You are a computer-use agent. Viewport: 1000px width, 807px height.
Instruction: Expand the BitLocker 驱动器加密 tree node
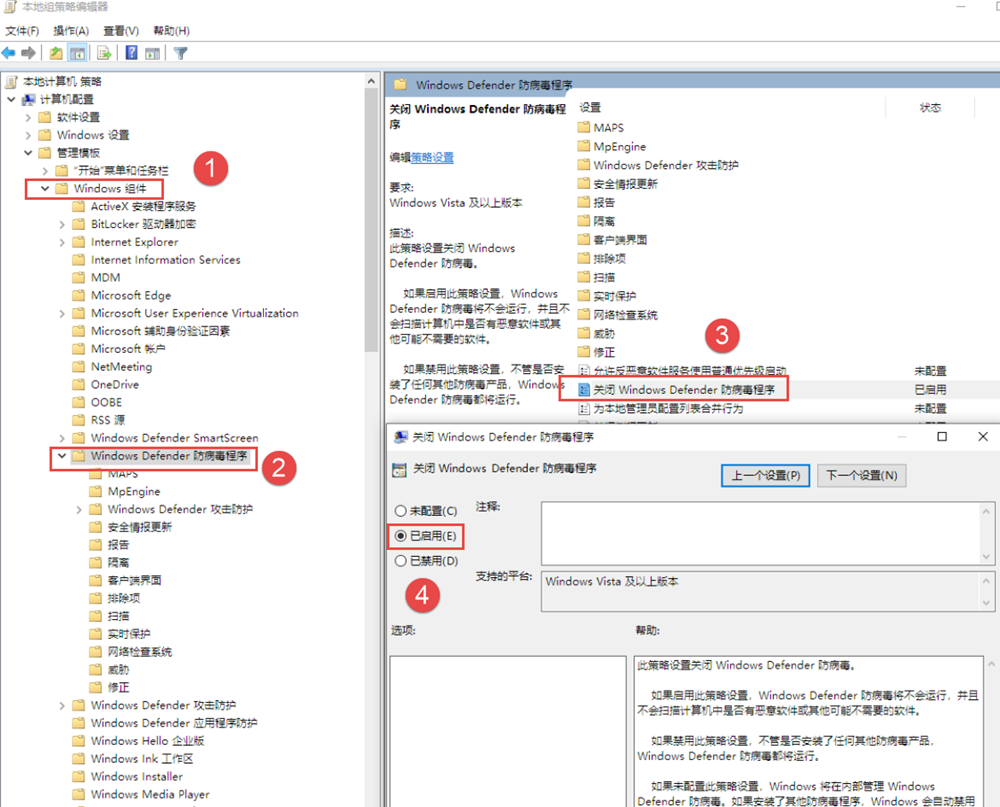[62, 224]
